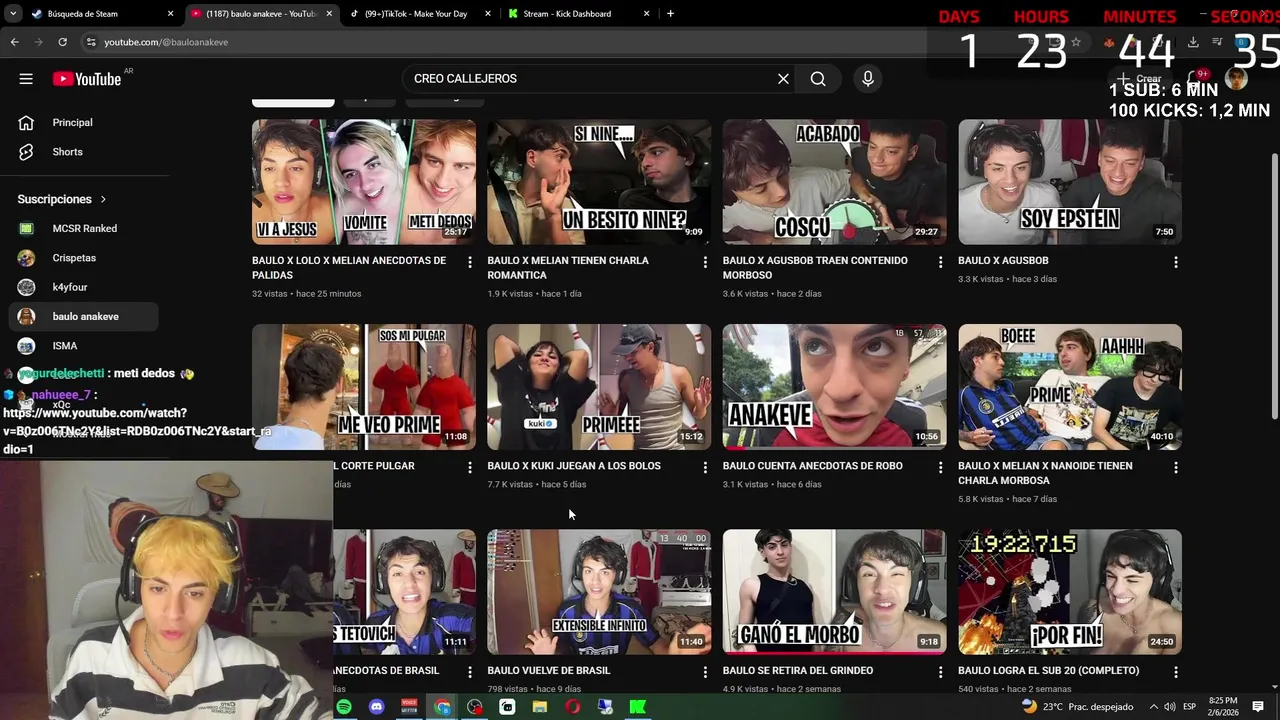Screen dimensions: 1280x720
Task: Click the volume icon in system tray
Action: tap(1169, 707)
